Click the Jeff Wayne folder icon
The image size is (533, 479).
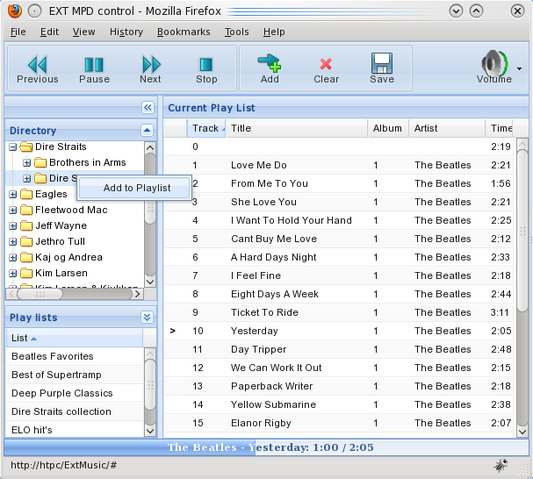(x=26, y=226)
